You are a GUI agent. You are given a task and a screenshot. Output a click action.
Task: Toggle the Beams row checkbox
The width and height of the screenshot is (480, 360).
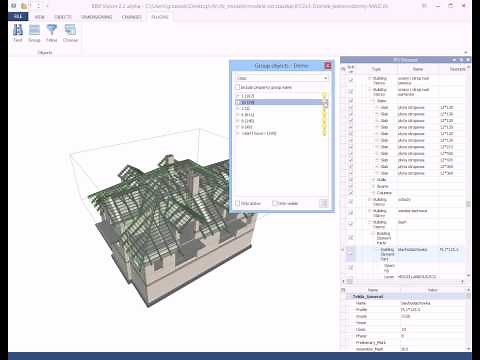pyautogui.click(x=350, y=187)
